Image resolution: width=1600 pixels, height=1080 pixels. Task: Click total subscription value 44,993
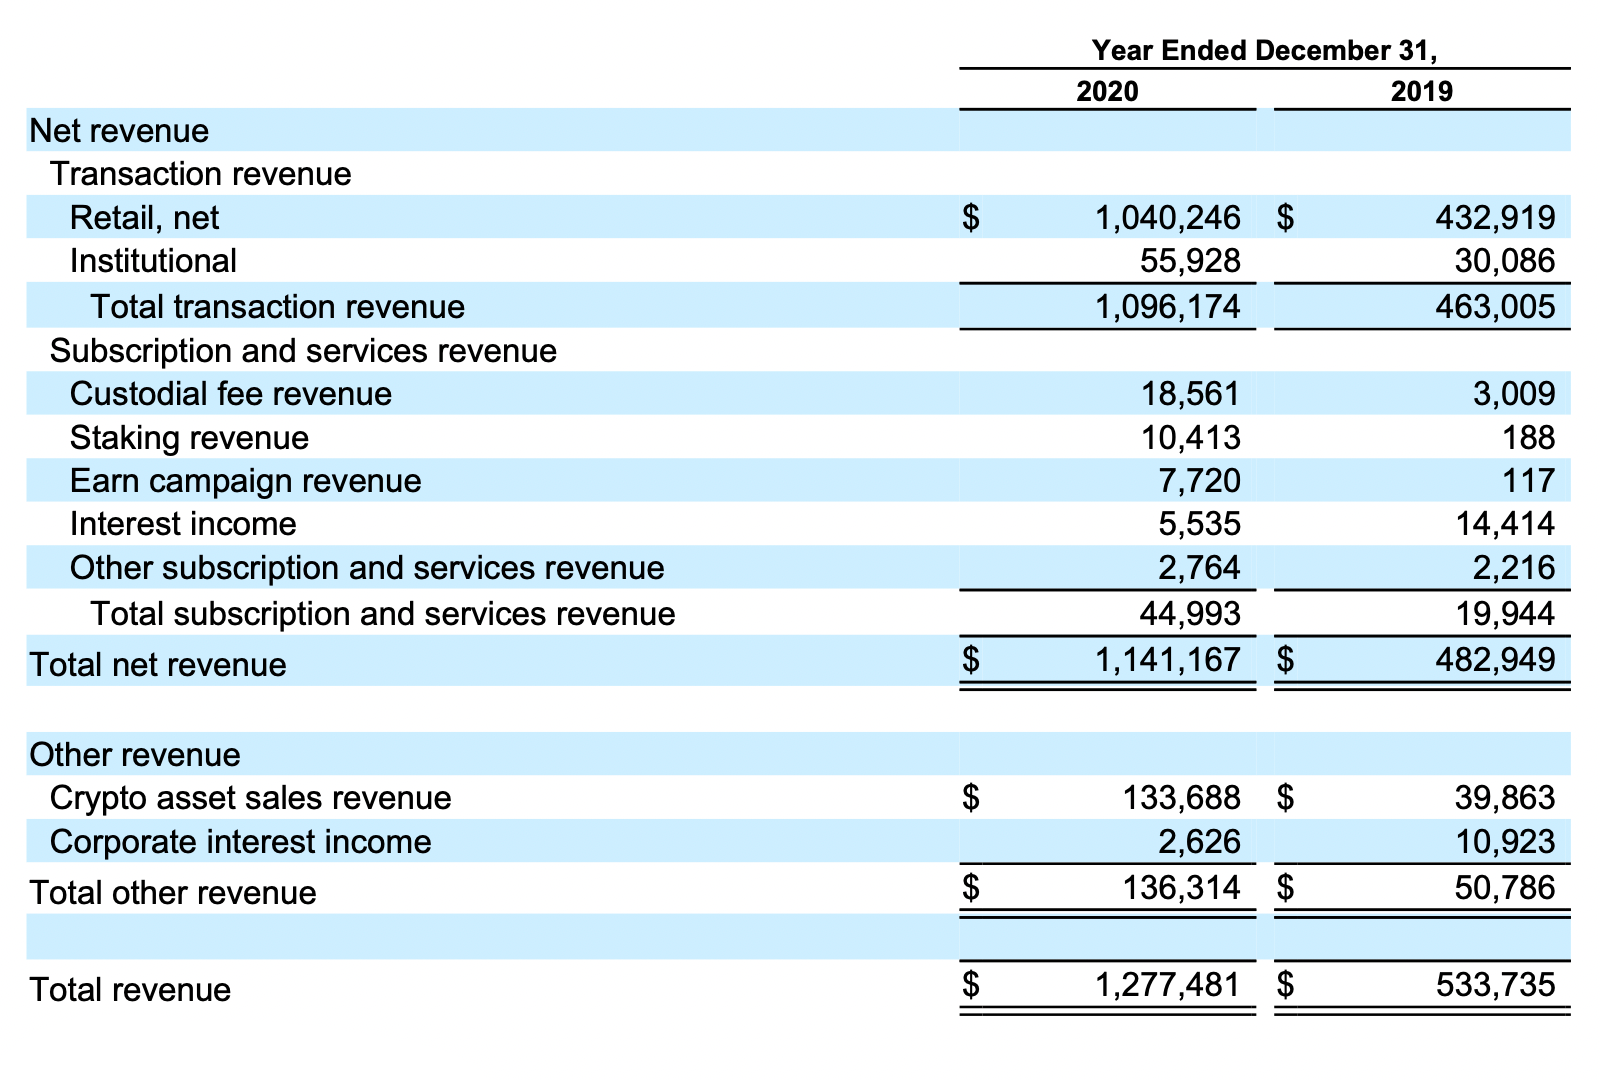1190,613
